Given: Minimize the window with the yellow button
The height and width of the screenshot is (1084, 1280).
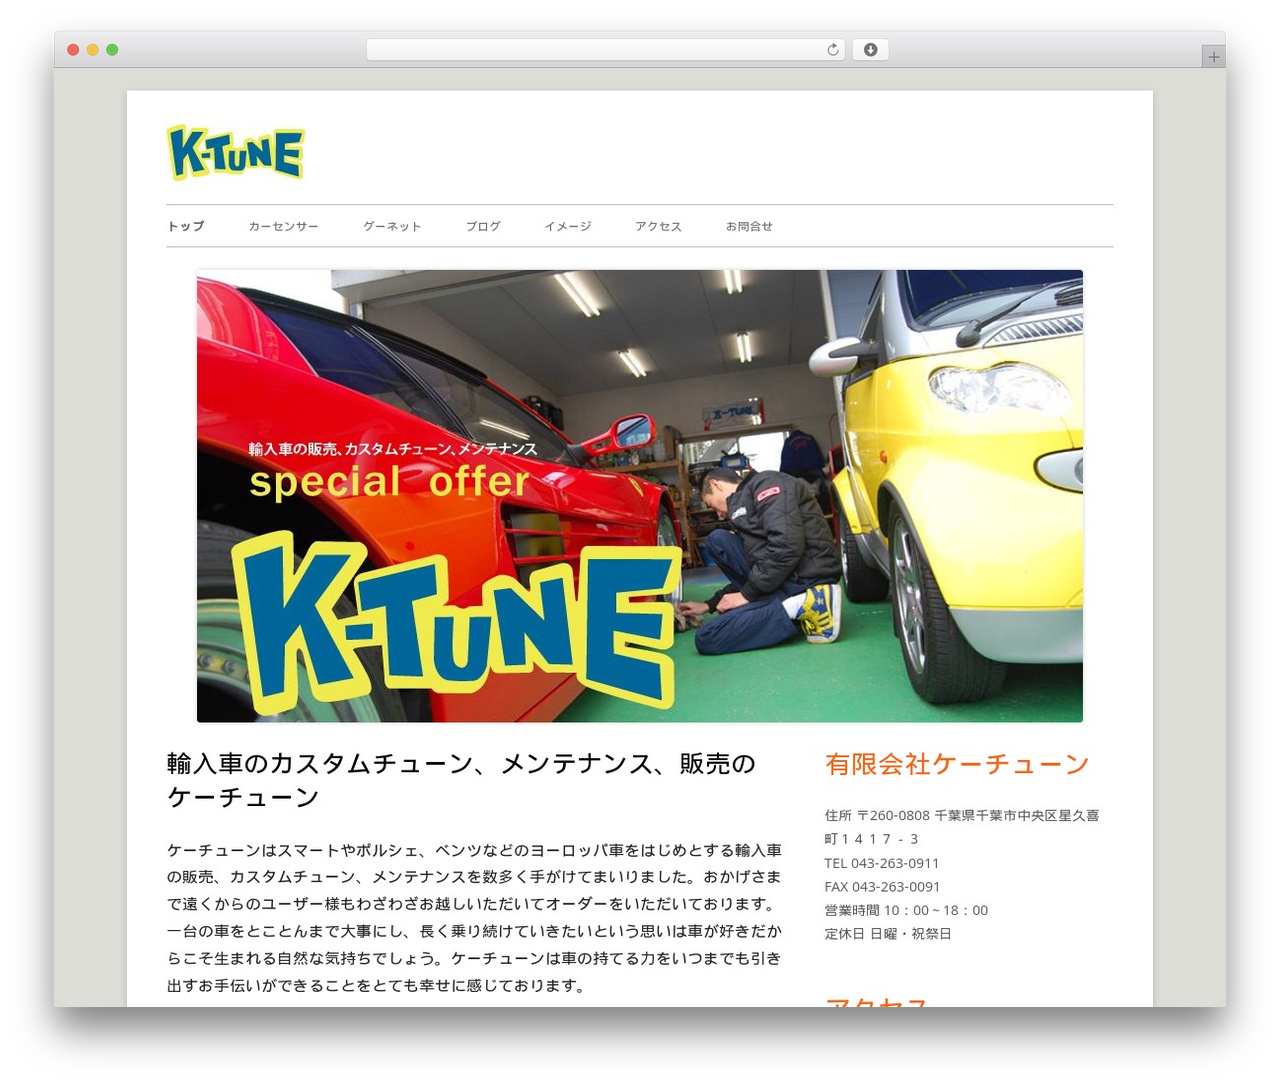Looking at the screenshot, I should click(92, 50).
